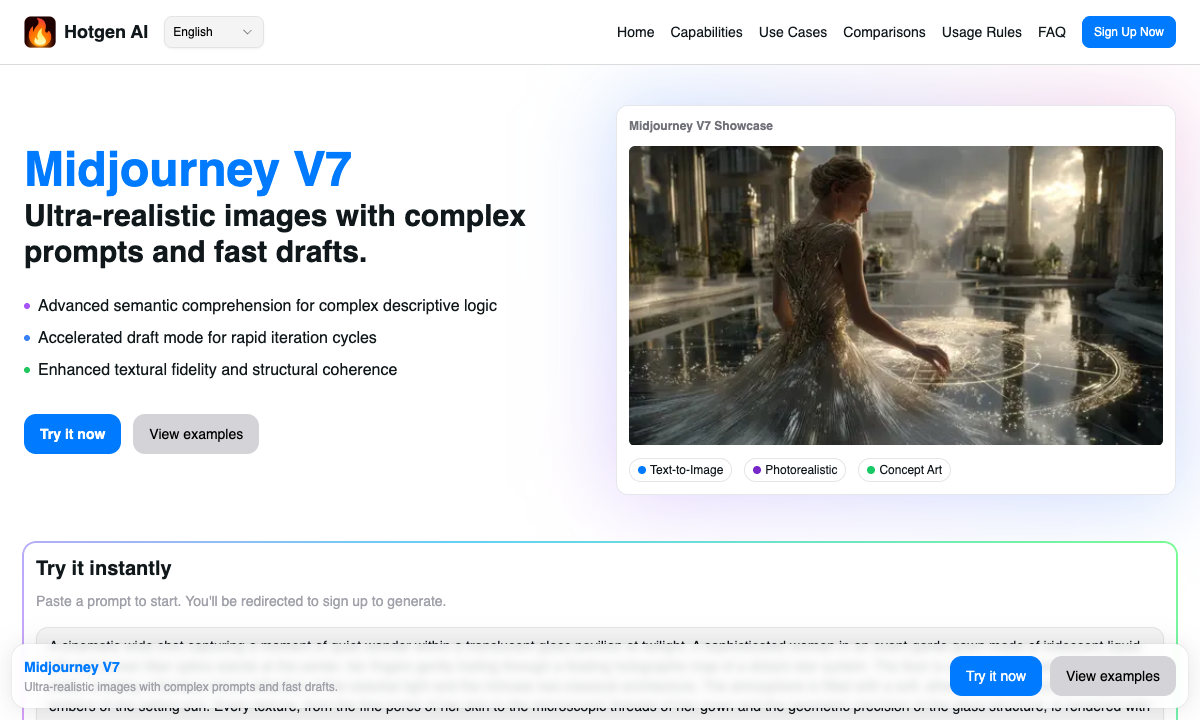Screen dimensions: 1200x720
Task: Open the Usage Rules page link
Action: tap(981, 32)
